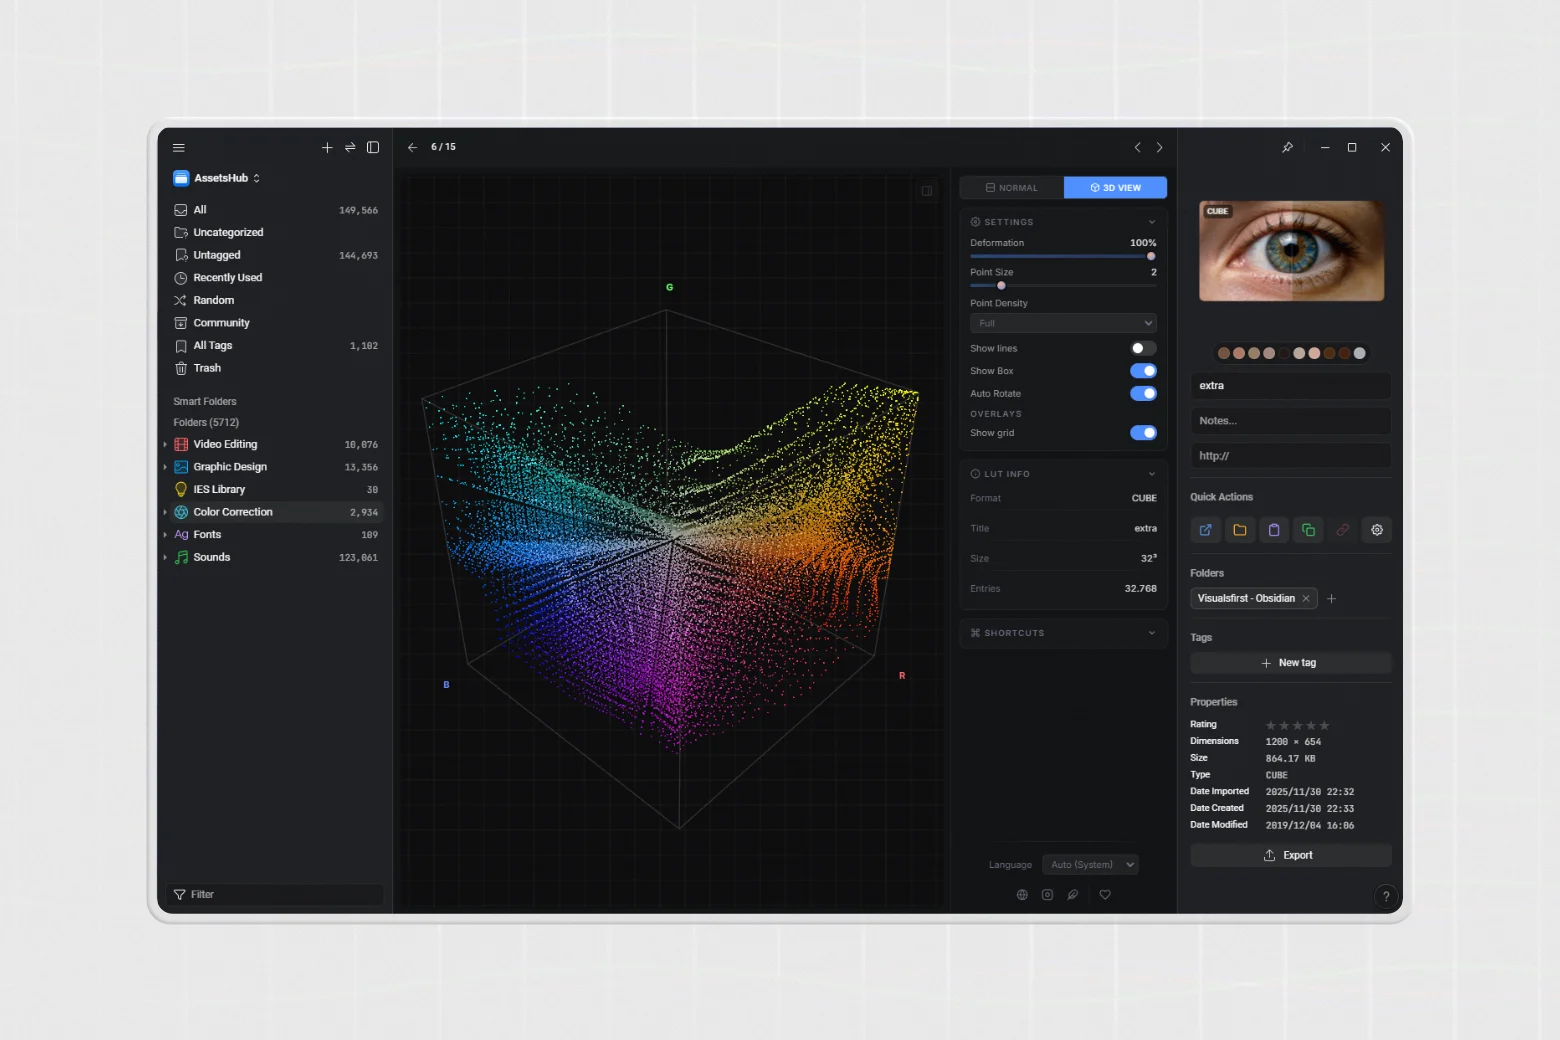The image size is (1560, 1040).
Task: Toggle the sidebar panel layout icon
Action: (373, 147)
